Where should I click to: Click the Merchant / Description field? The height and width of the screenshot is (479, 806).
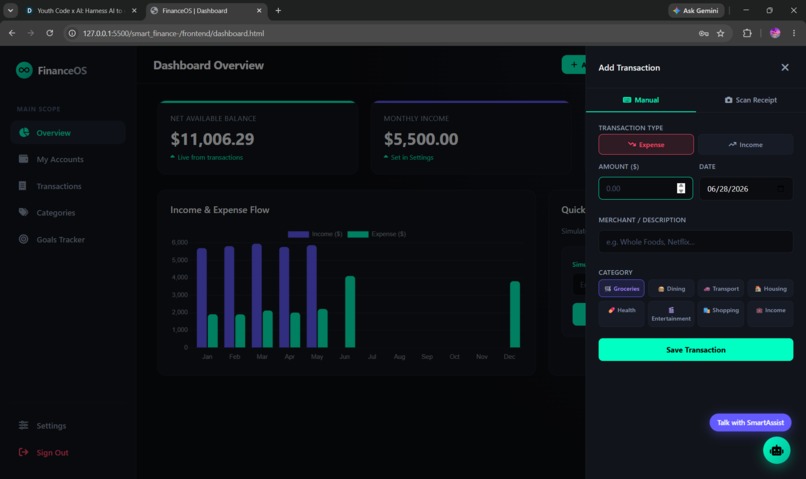(695, 242)
